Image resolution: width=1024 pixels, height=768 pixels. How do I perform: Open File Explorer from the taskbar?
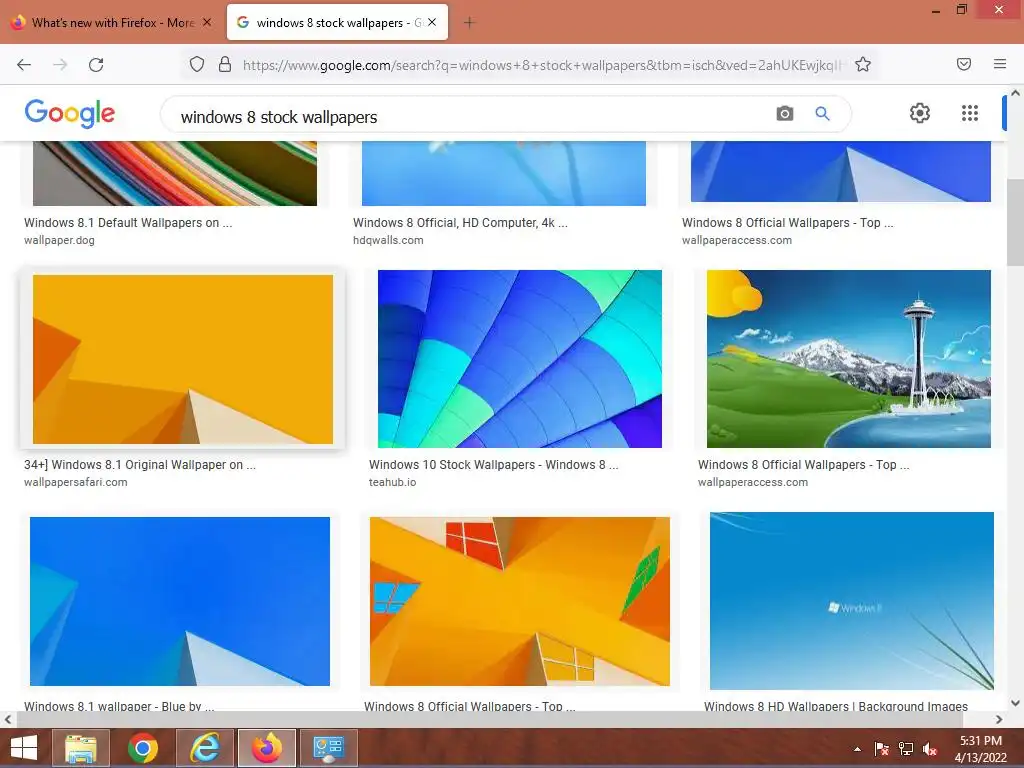(x=80, y=748)
